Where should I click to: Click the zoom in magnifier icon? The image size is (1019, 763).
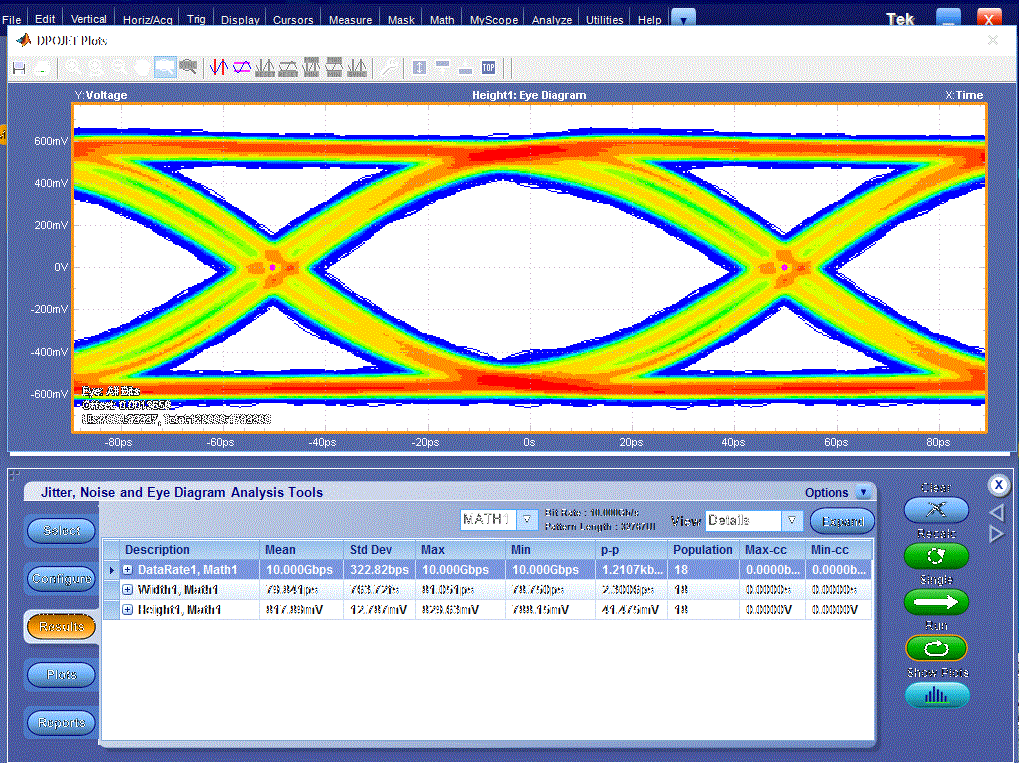pyautogui.click(x=73, y=67)
